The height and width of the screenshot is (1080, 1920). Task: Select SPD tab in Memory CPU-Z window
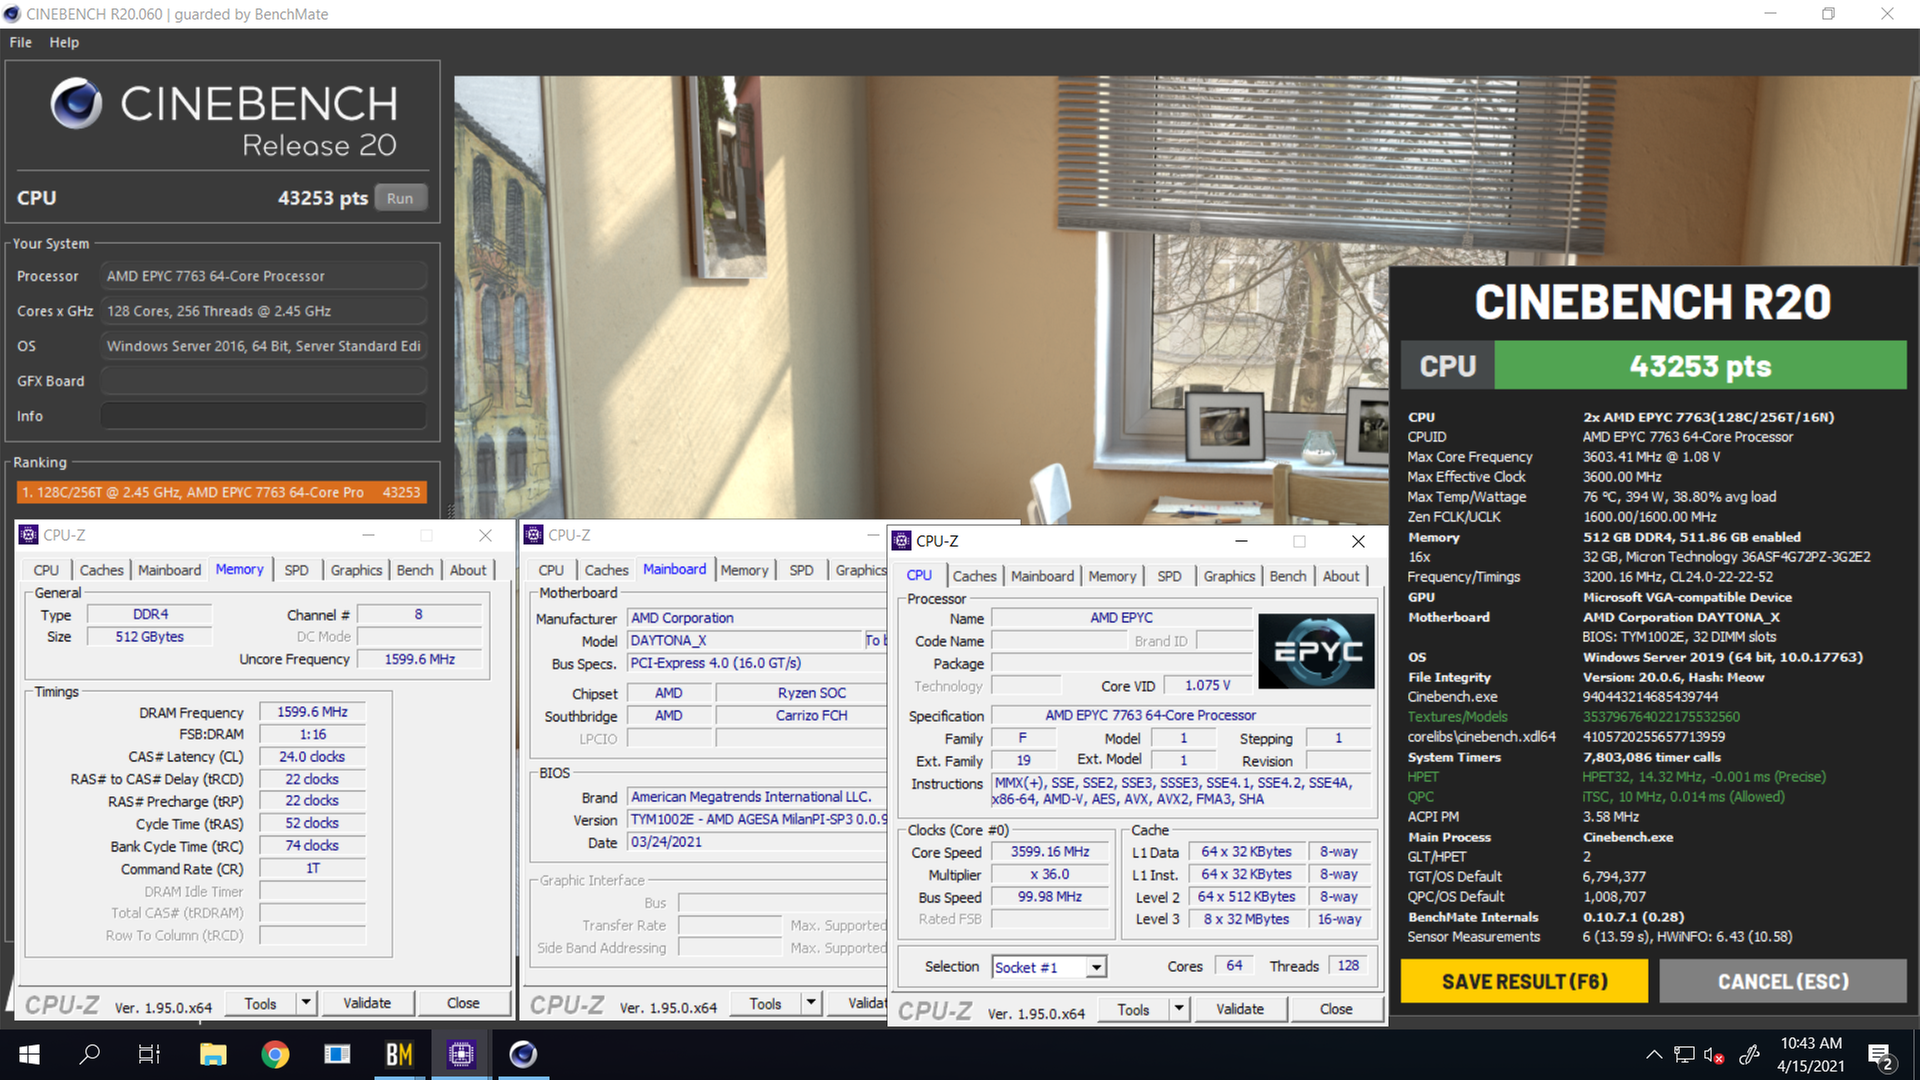point(296,570)
